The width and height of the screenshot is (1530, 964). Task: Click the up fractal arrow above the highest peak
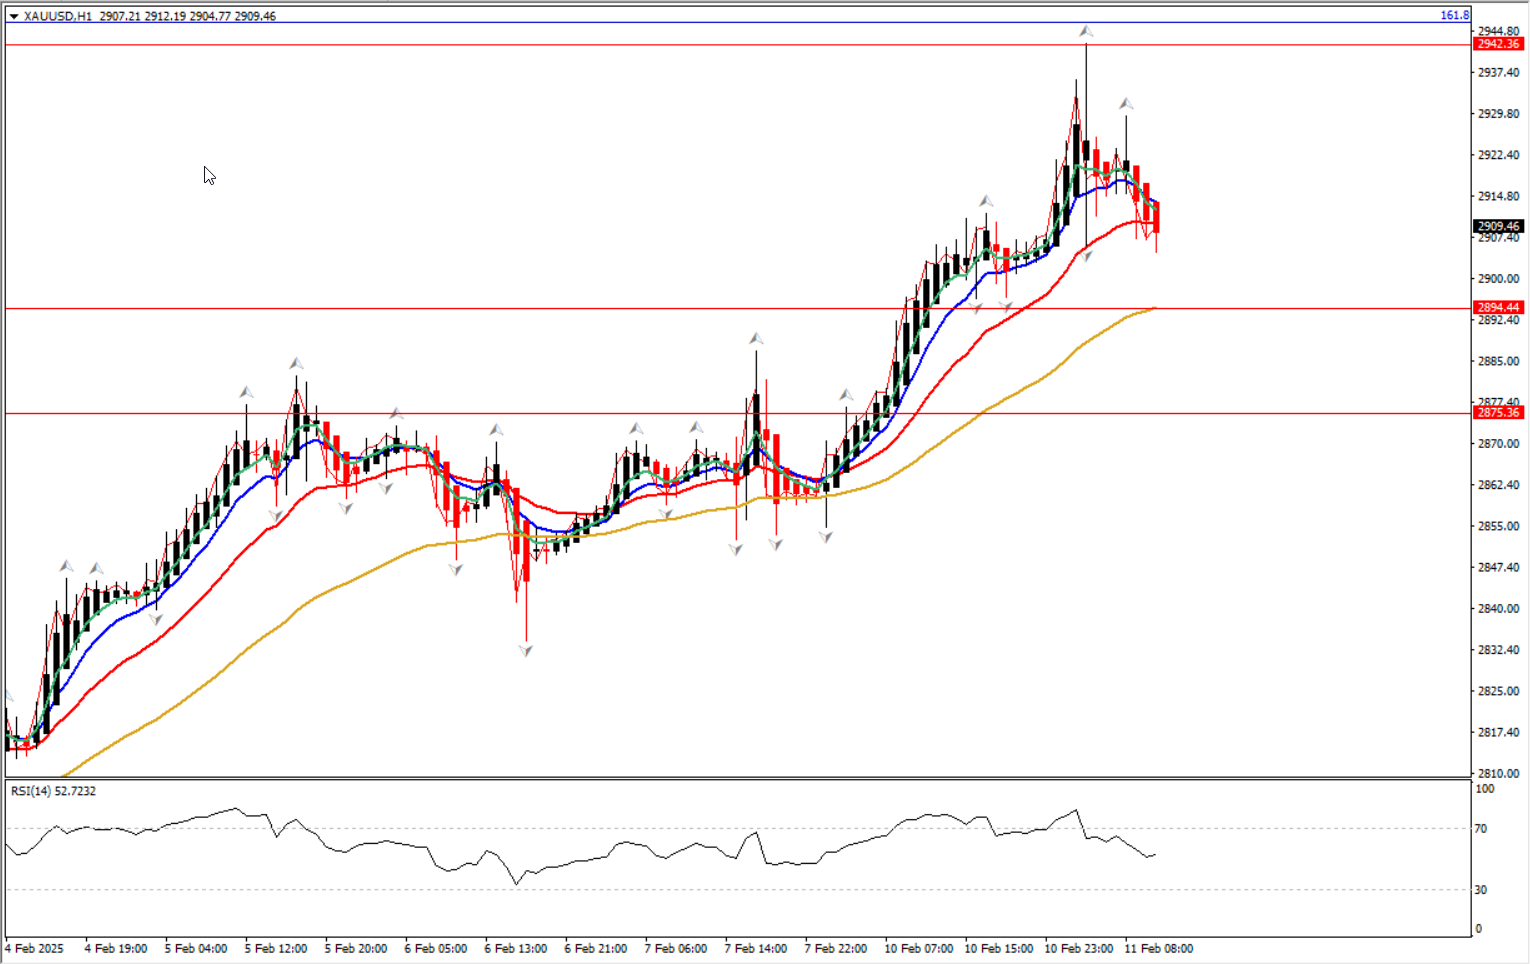pyautogui.click(x=1086, y=32)
